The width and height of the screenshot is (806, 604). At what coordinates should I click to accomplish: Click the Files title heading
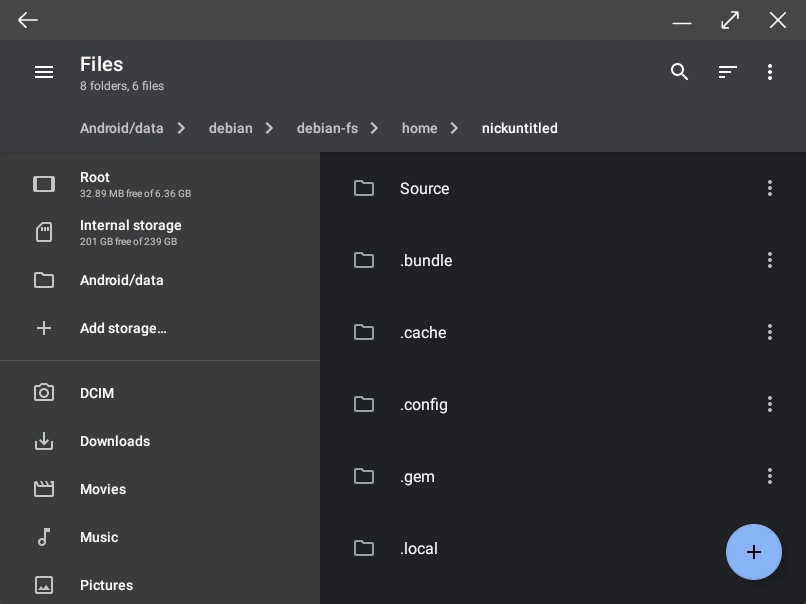click(x=101, y=64)
